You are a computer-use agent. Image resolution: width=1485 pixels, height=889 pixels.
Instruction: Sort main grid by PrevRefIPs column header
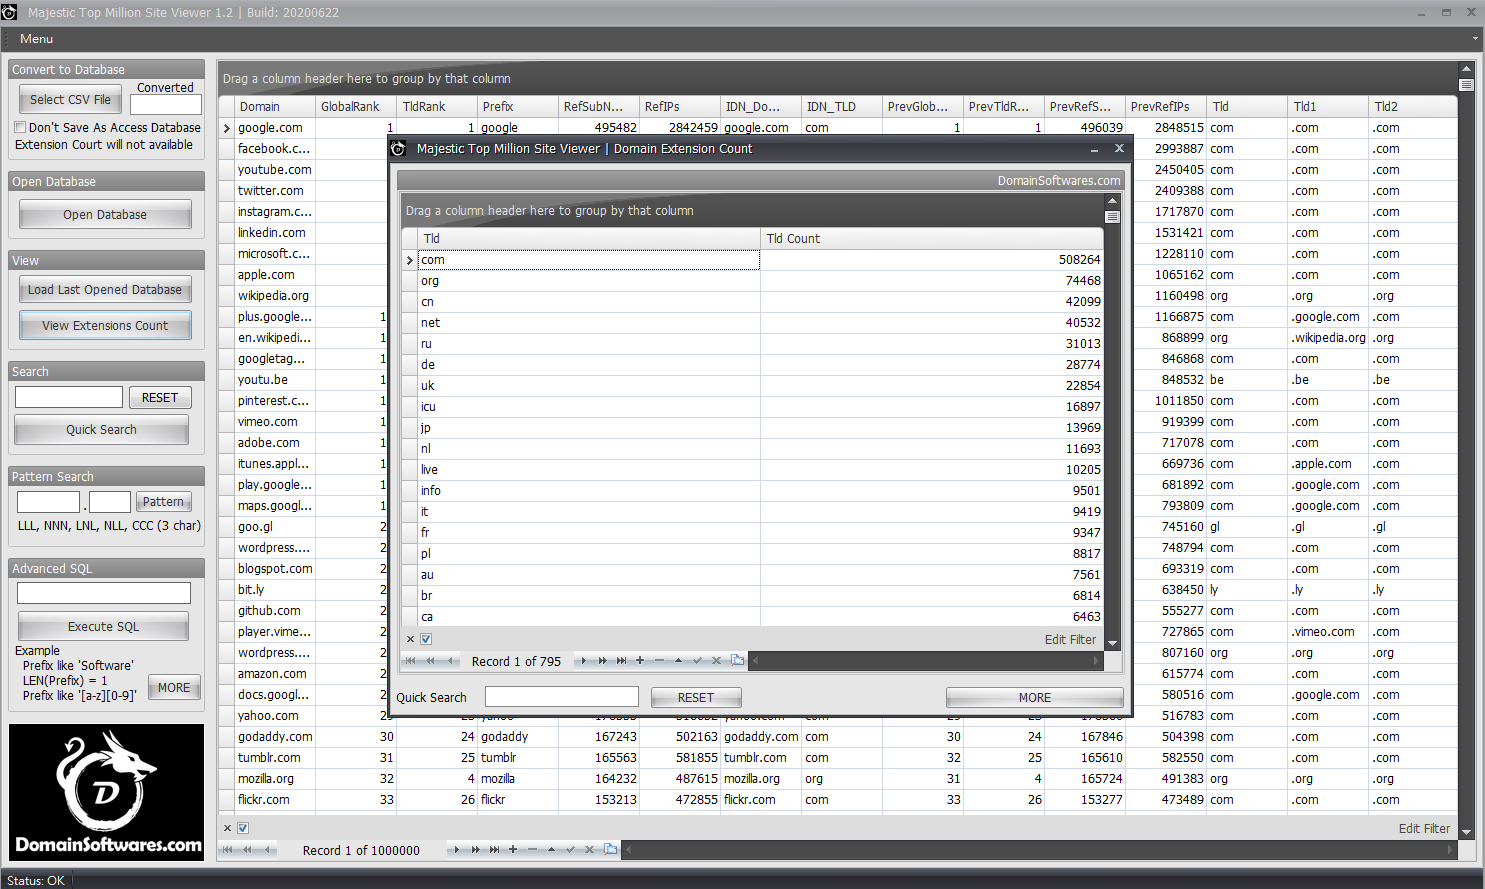coord(1166,107)
